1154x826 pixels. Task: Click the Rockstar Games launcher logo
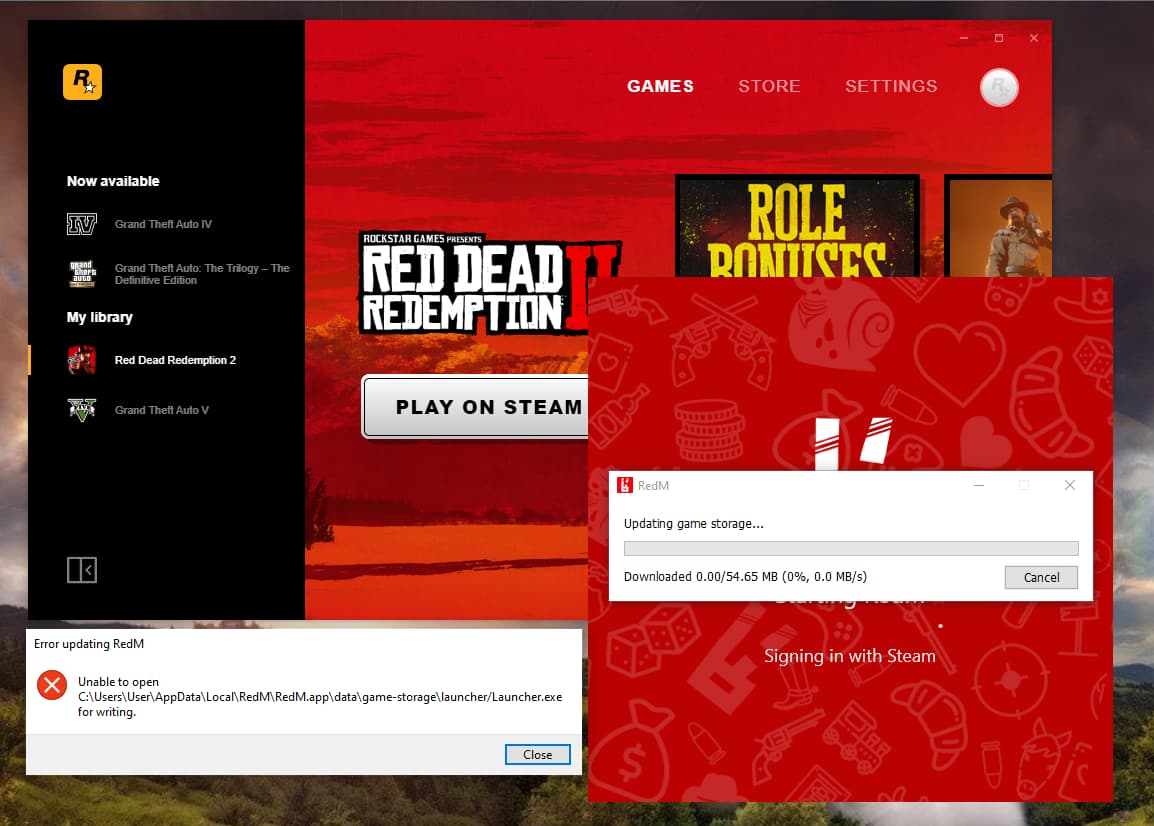click(x=82, y=81)
